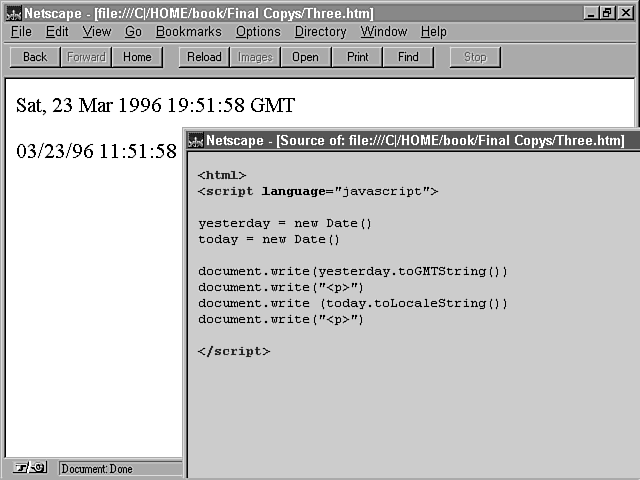Open the File menu
640x480 pixels.
[21, 32]
